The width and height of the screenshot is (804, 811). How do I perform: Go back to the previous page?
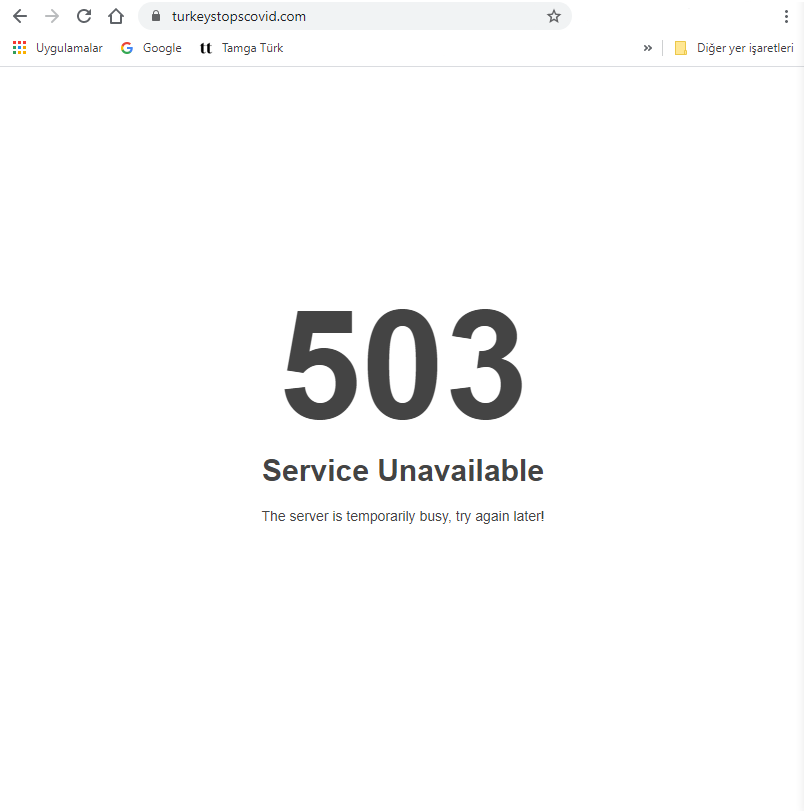(20, 17)
